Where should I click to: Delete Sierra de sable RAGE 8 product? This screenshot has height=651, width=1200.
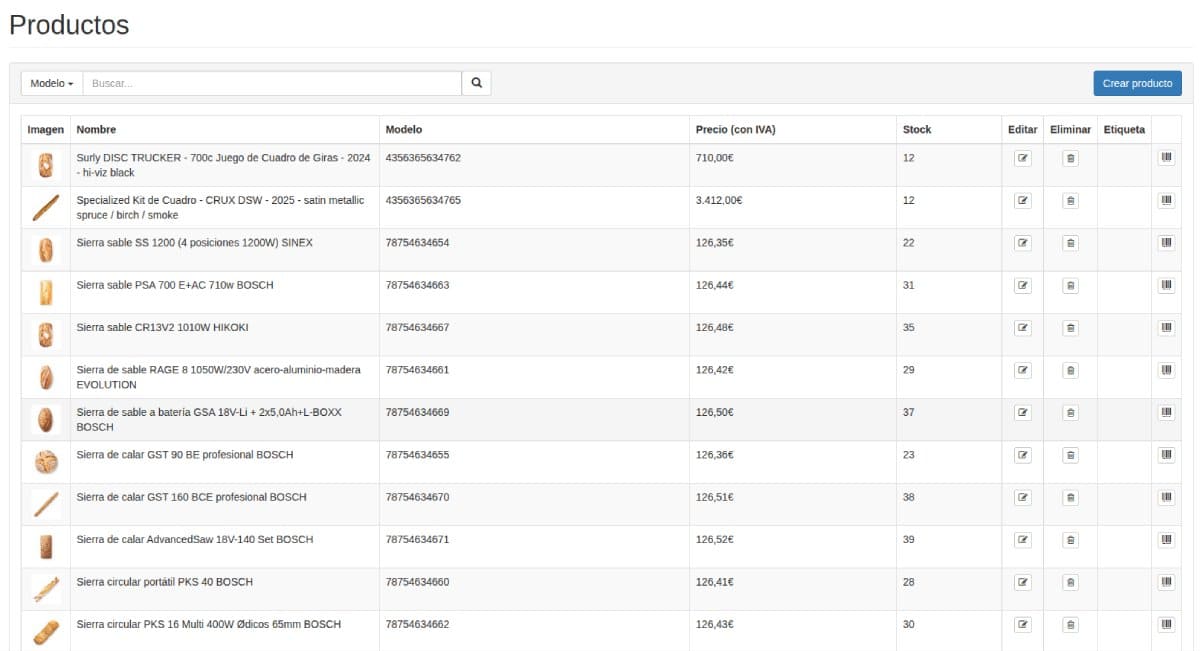click(1070, 370)
